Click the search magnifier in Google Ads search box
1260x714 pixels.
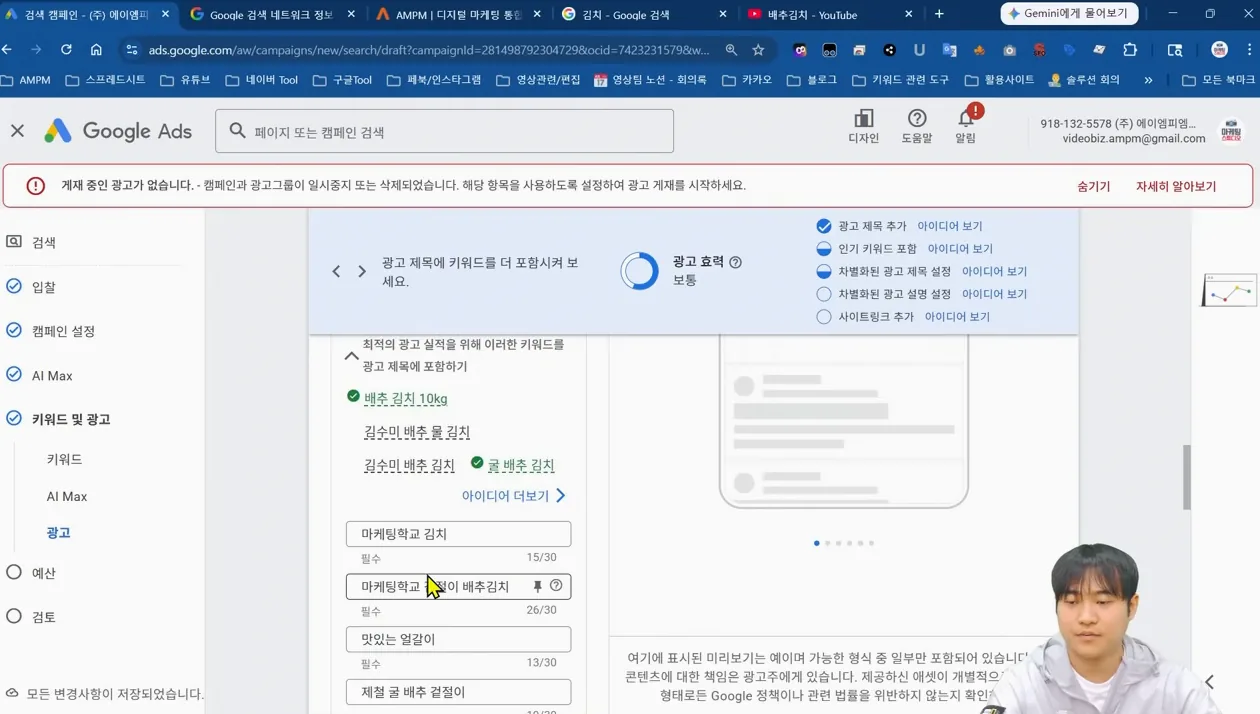[x=237, y=131]
